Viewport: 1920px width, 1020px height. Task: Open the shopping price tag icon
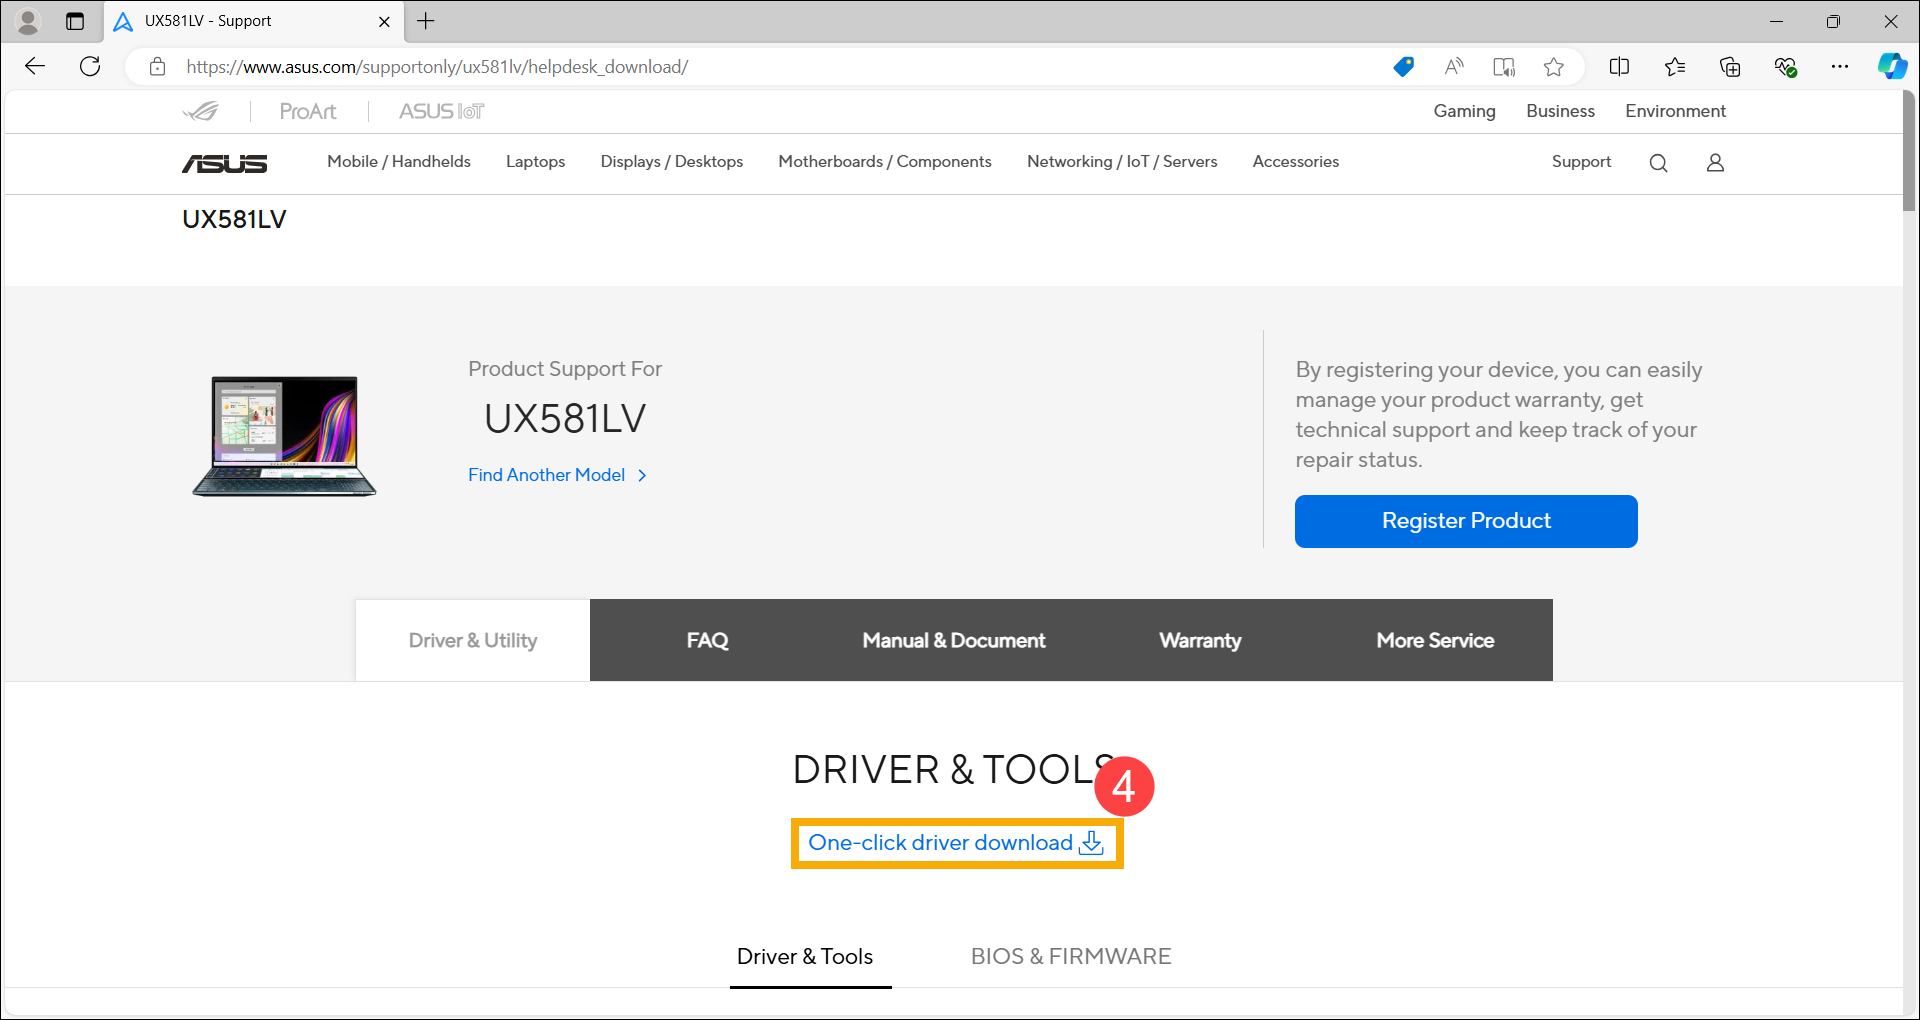pos(1404,67)
